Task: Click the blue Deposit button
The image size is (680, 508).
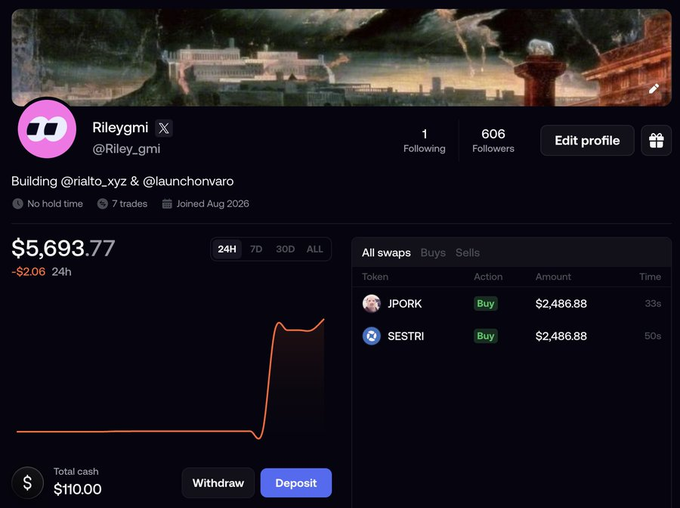Action: click(x=296, y=483)
